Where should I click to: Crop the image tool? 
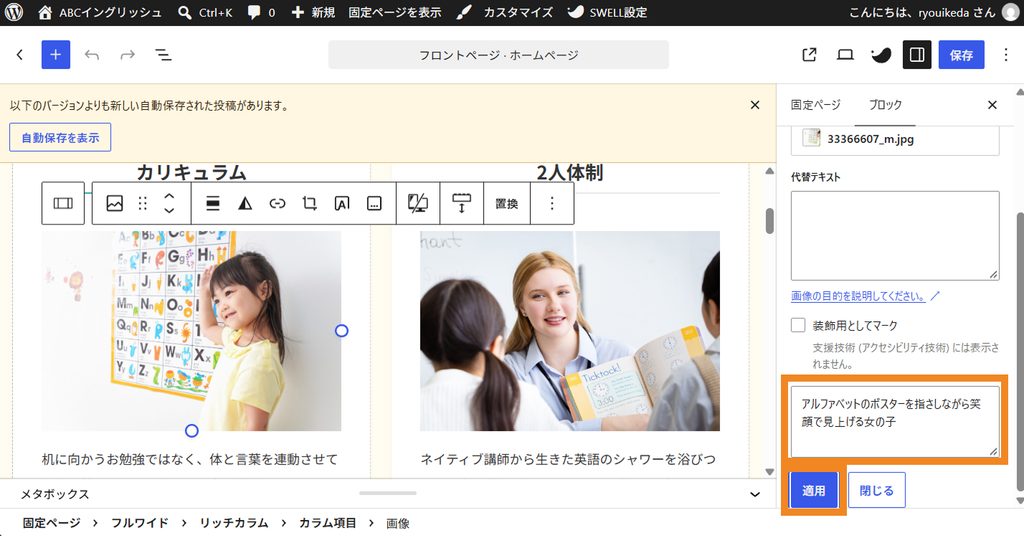click(310, 204)
